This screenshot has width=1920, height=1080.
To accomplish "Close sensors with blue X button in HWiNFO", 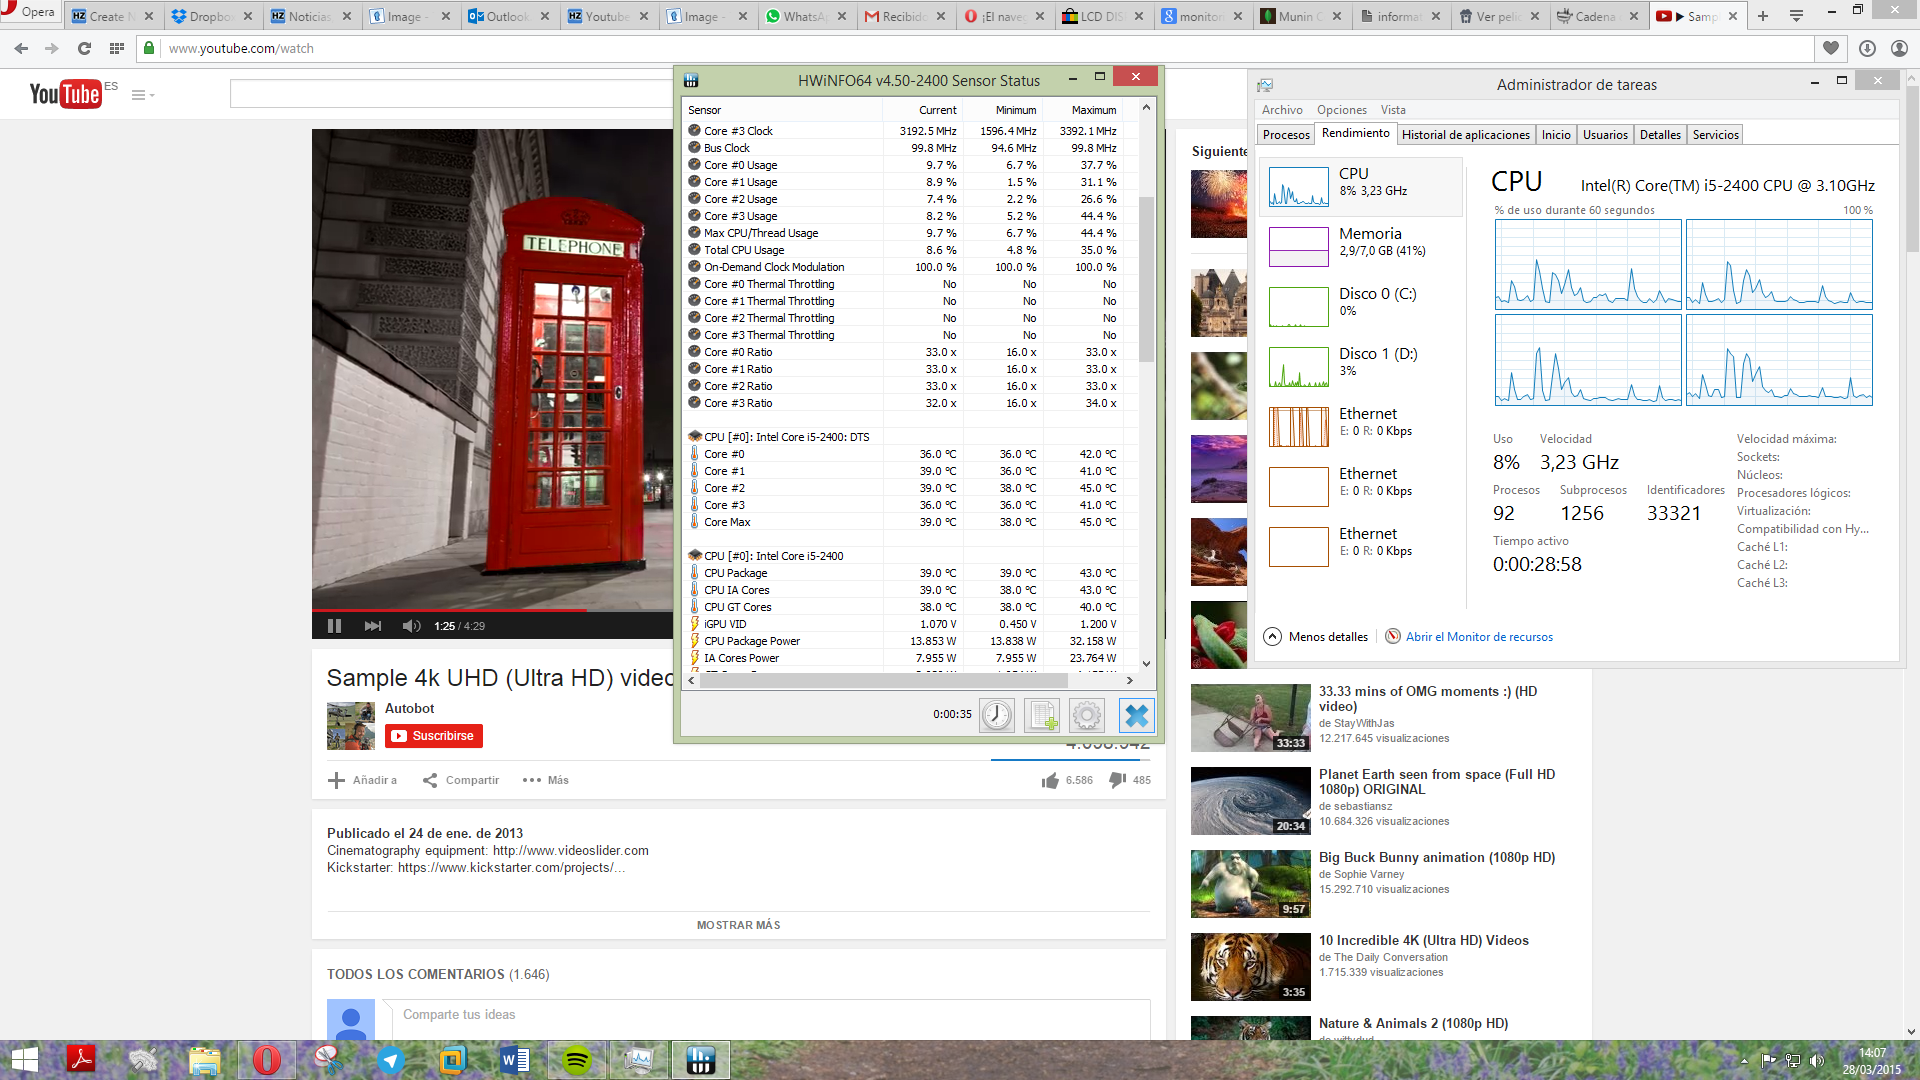I will [x=1137, y=715].
